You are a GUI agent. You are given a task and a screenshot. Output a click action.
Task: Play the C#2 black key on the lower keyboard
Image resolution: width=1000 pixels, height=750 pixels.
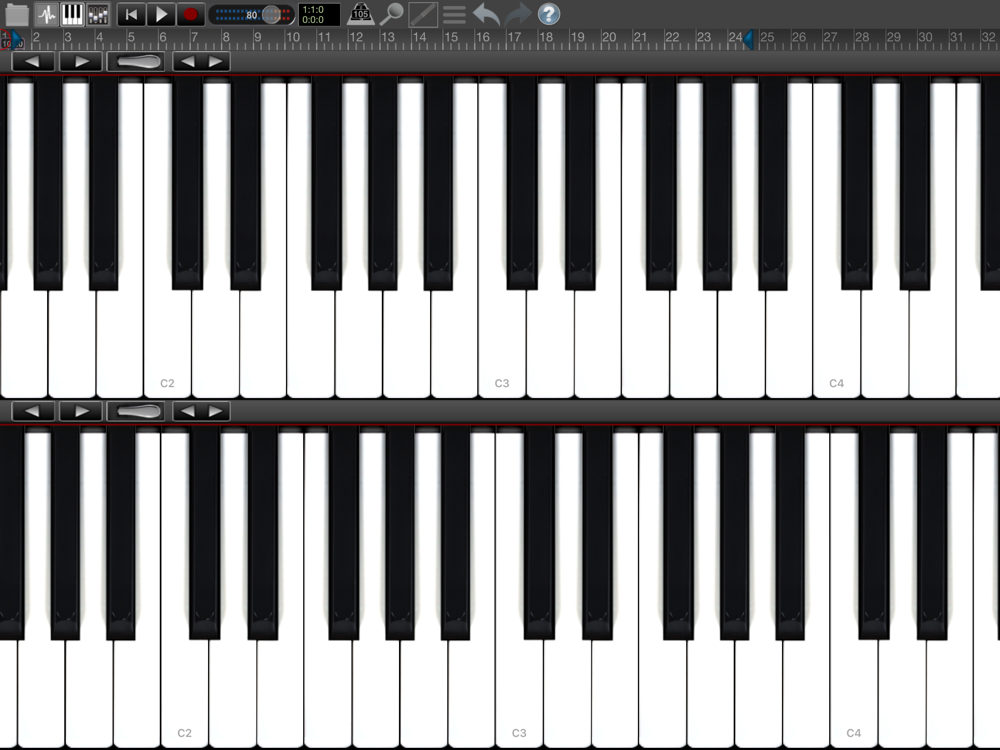coord(205,533)
